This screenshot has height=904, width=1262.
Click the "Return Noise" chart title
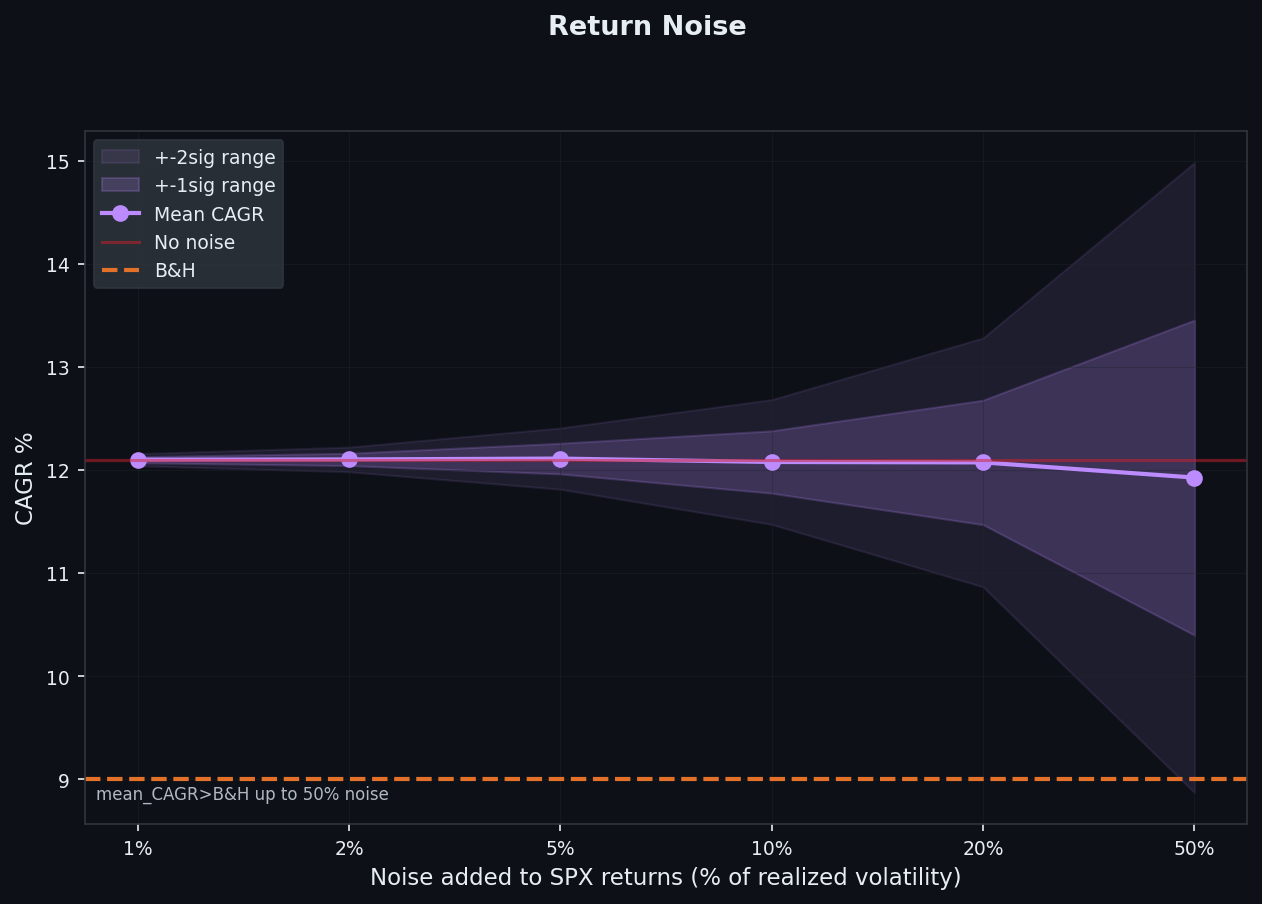647,27
